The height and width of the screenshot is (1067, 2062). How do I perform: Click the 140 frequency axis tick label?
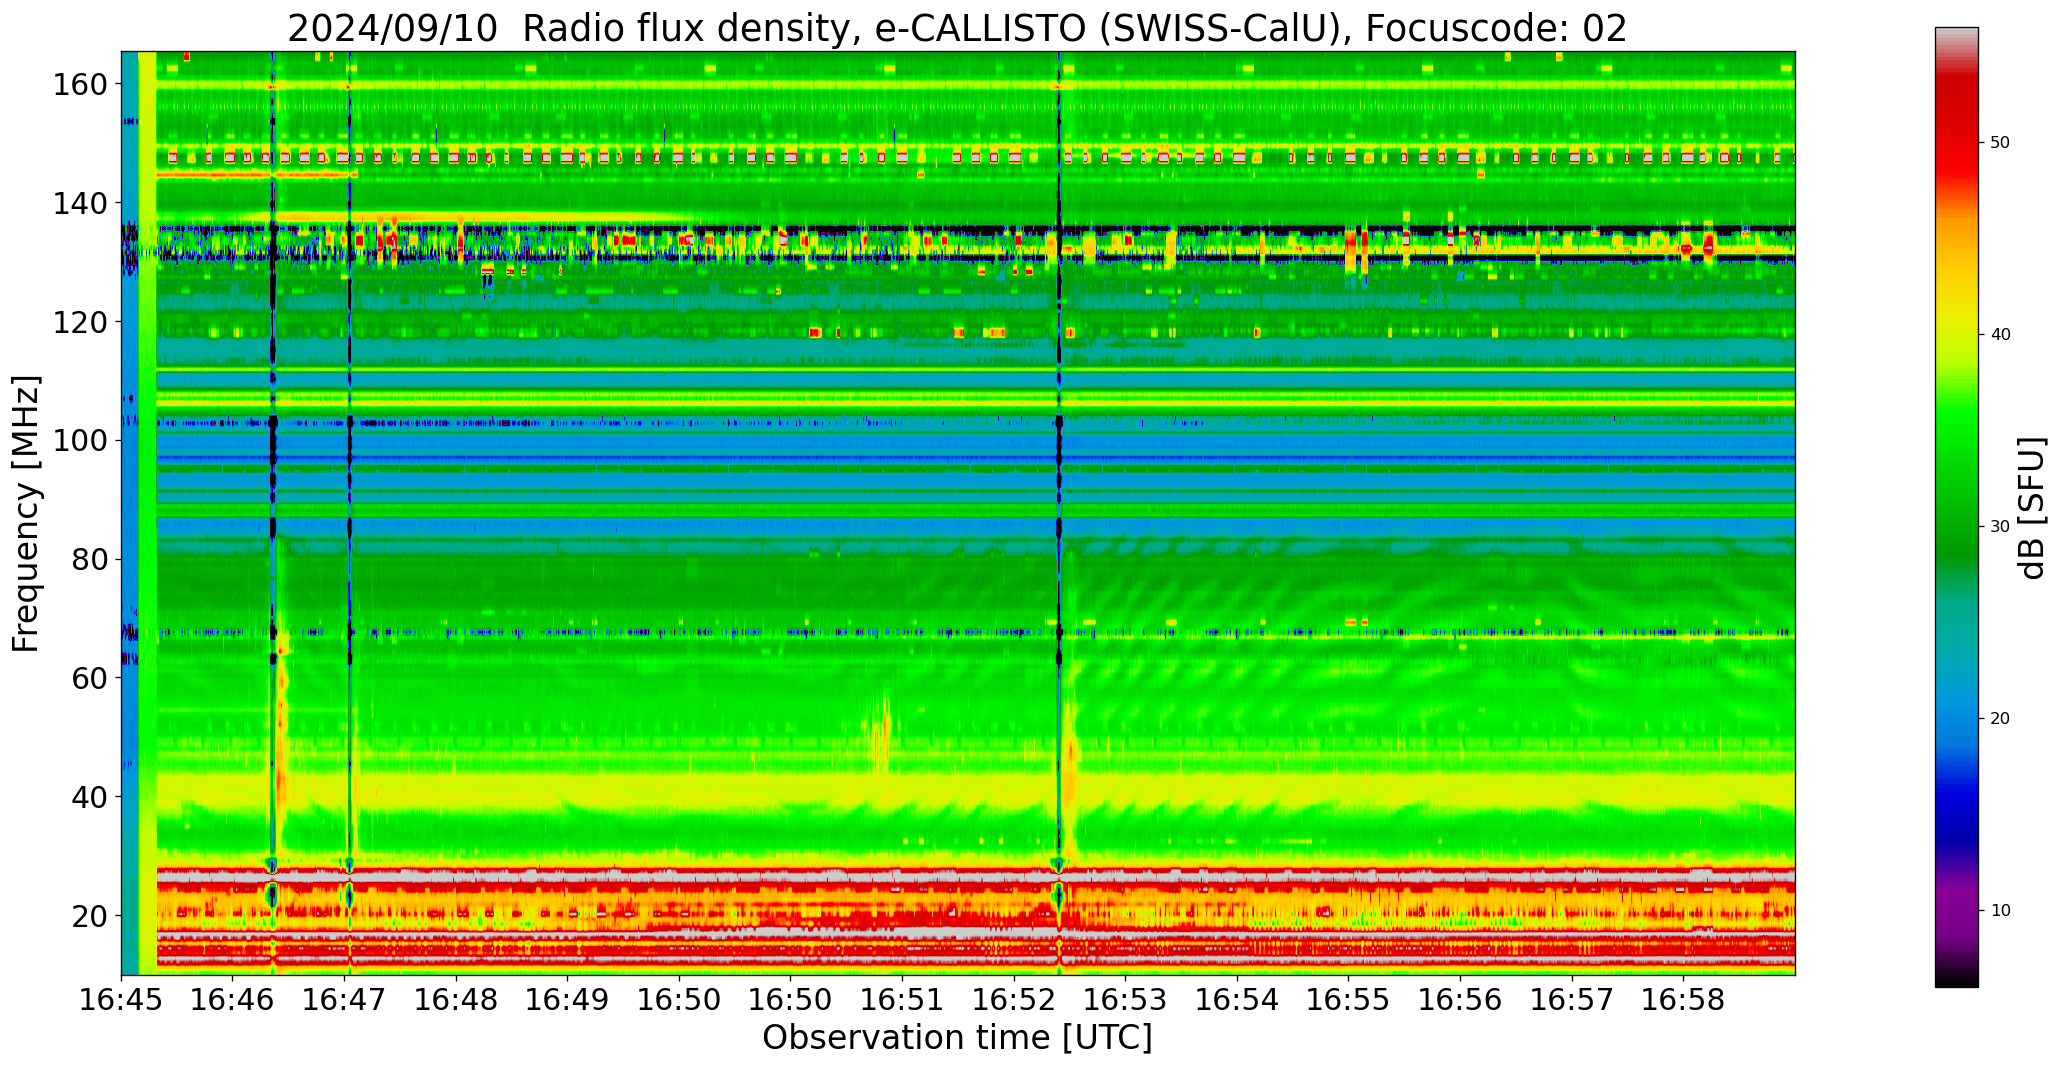(x=79, y=203)
